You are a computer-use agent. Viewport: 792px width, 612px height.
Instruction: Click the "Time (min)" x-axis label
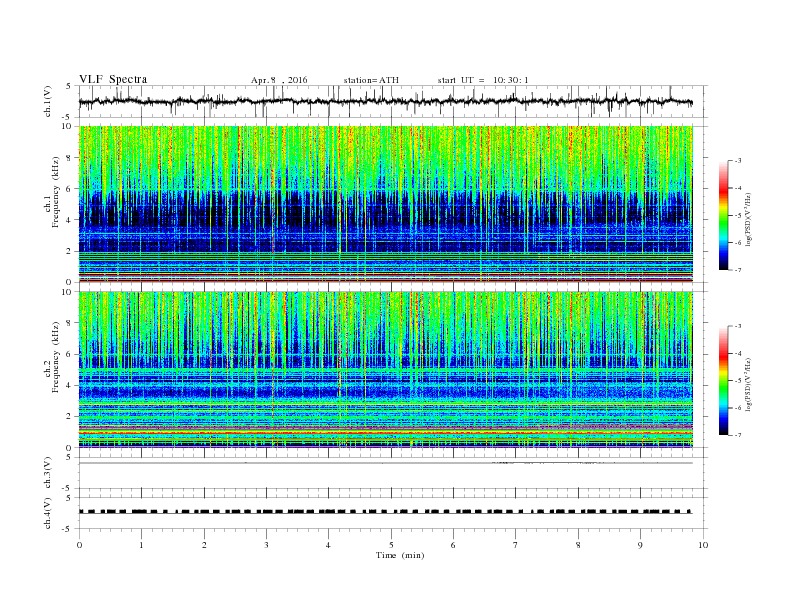coord(400,555)
